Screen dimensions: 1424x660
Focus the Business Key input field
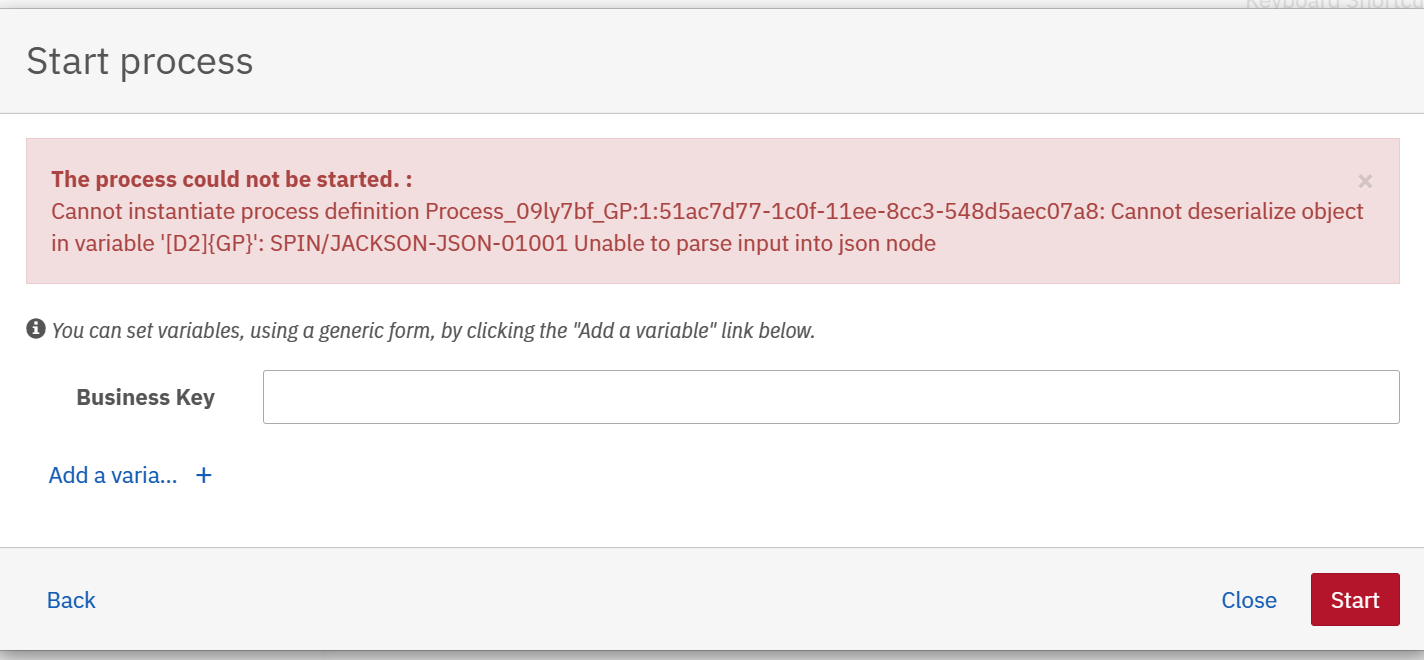click(x=831, y=397)
